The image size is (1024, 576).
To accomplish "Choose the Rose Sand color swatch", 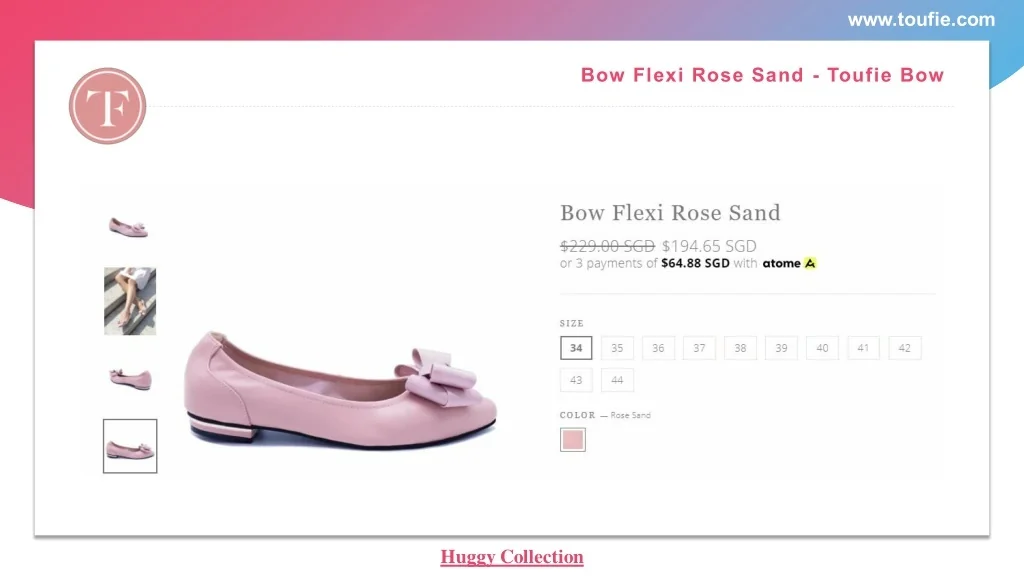I will pos(573,440).
